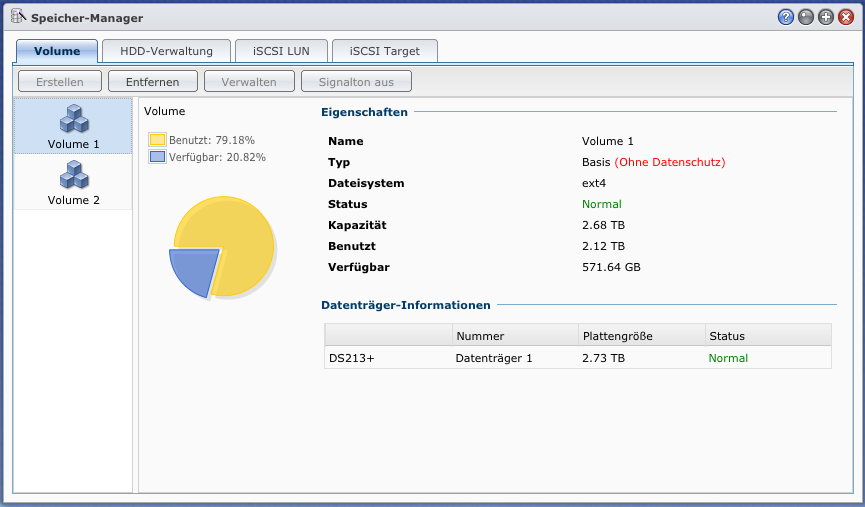Click the Dateisystem property label
Screen dimensions: 865x507
[x=366, y=183]
